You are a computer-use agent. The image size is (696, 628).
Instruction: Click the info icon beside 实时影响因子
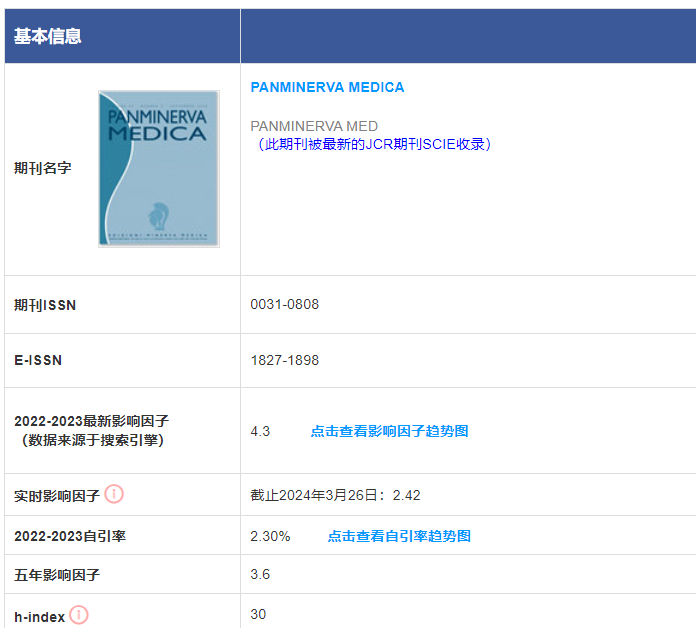[114, 494]
